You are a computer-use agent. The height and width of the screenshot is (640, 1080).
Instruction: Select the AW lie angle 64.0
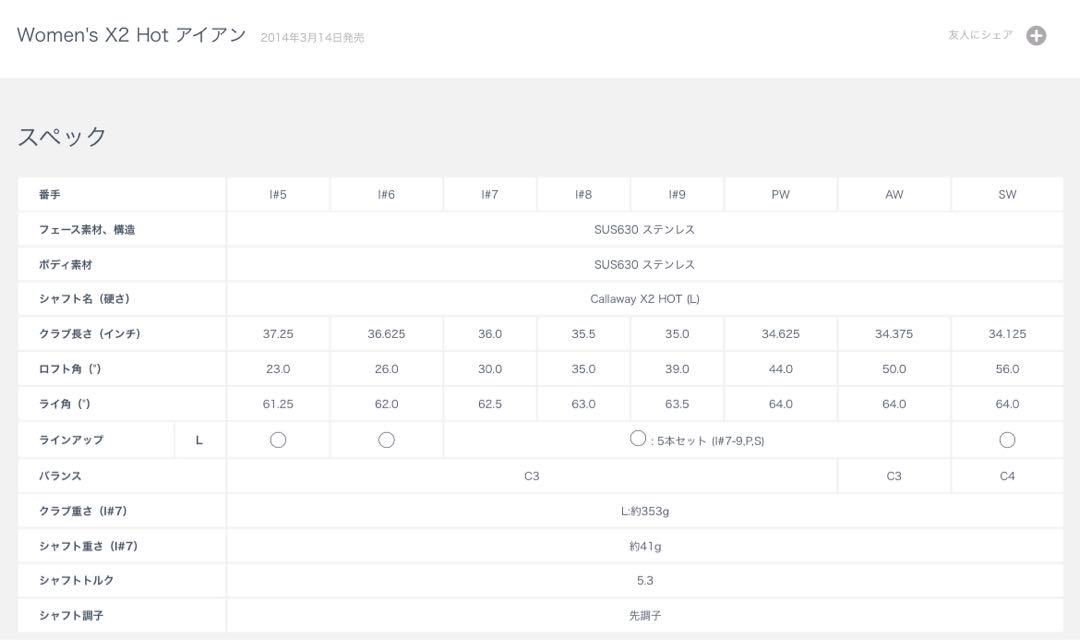pos(894,404)
